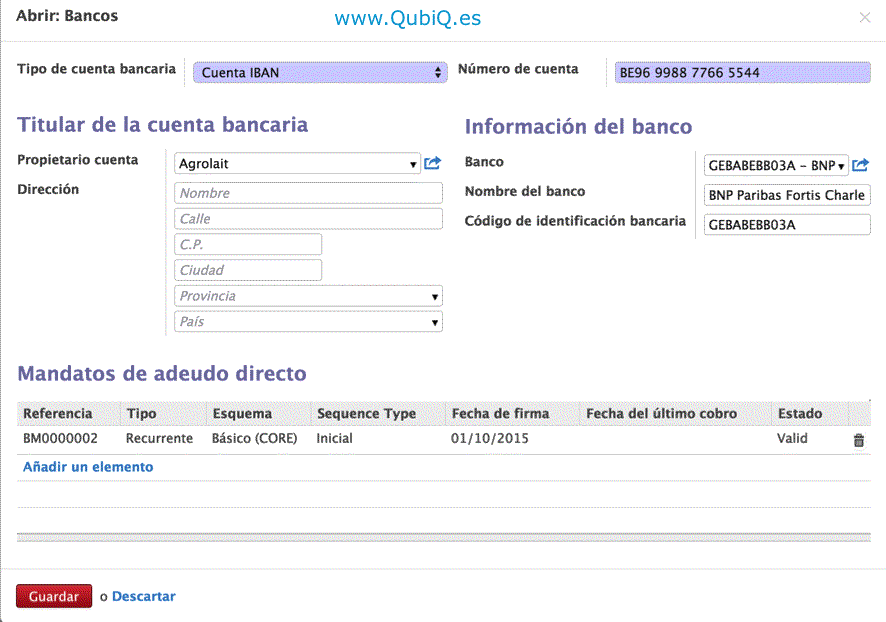
Task: Click the Calle input field
Action: 308,219
